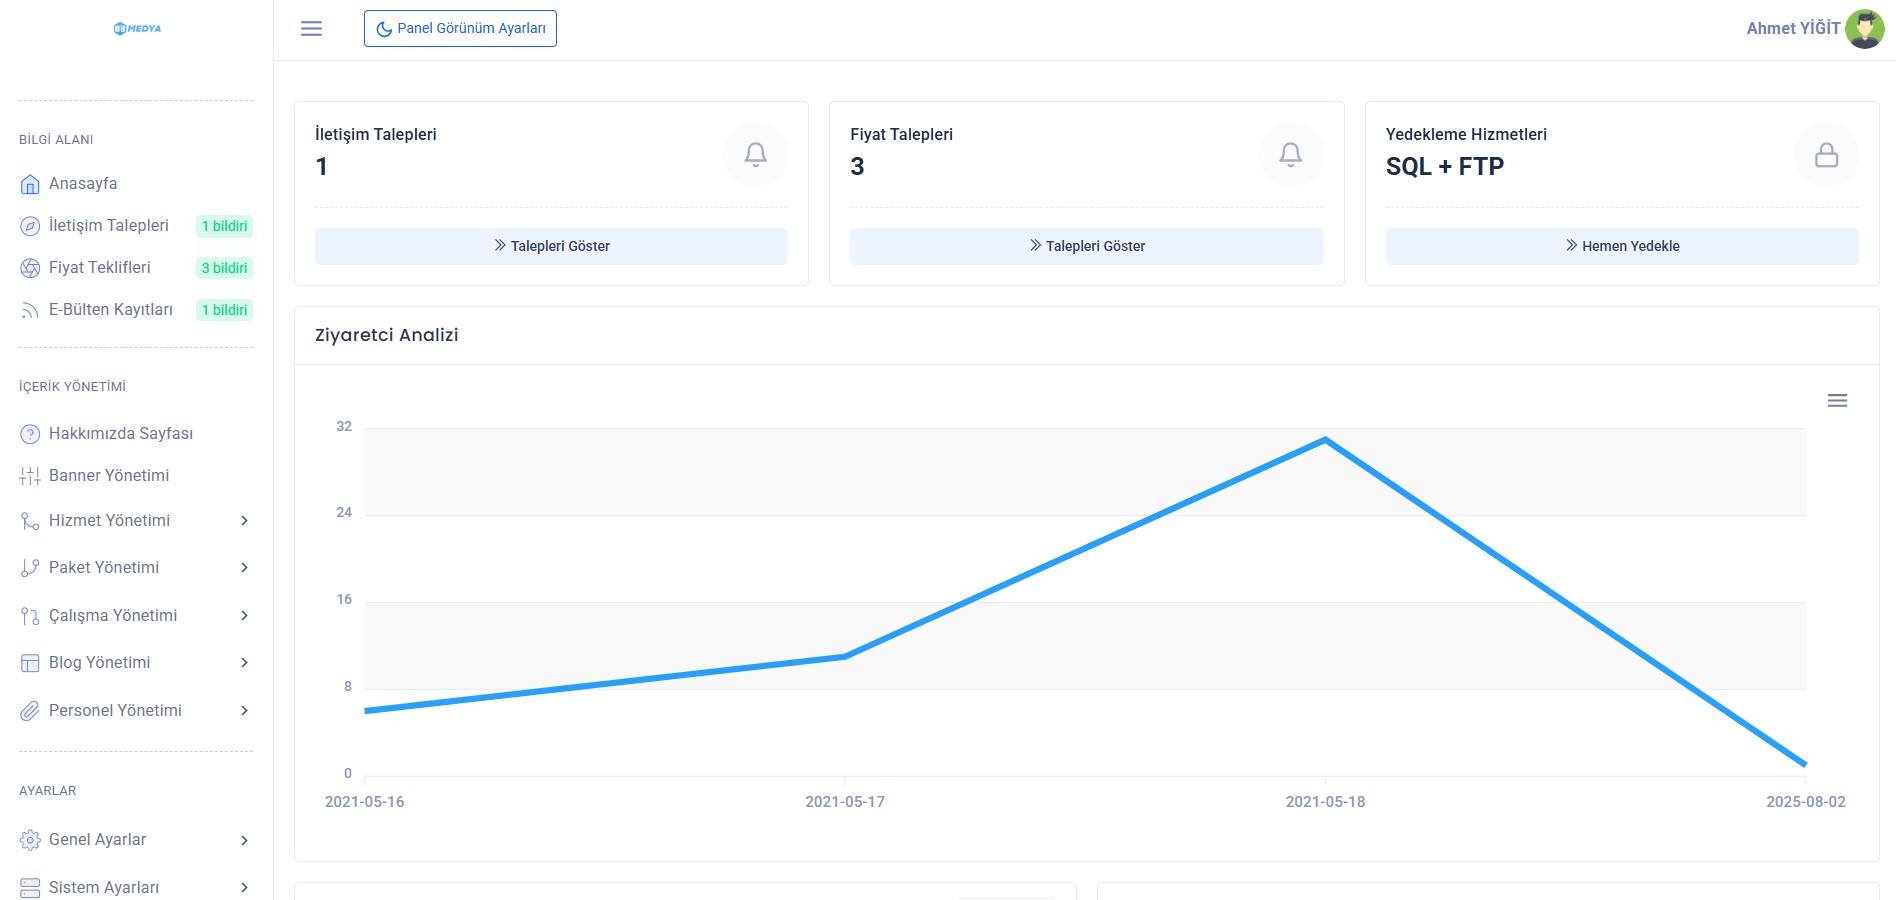Click the Ahmet YİĞİT profile avatar
The height and width of the screenshot is (900, 1896).
click(x=1864, y=29)
